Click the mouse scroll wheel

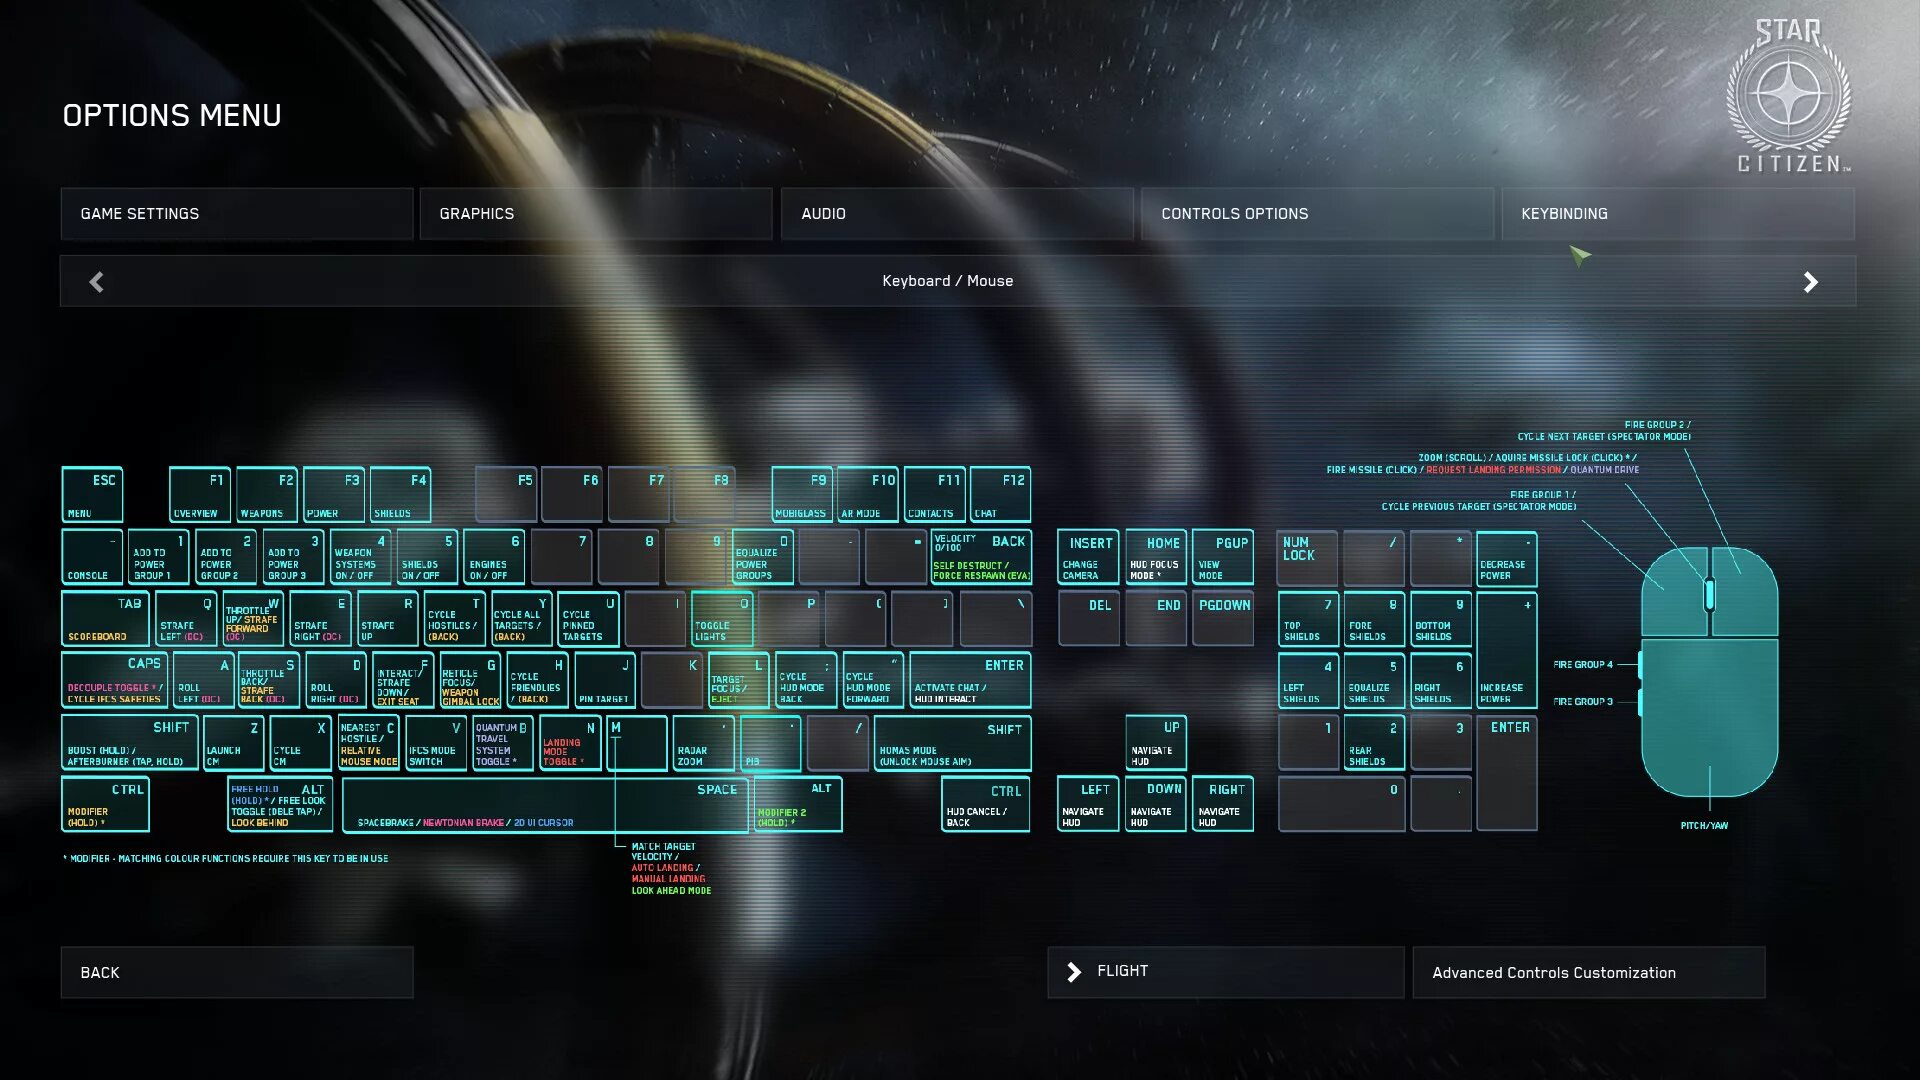pos(1709,594)
